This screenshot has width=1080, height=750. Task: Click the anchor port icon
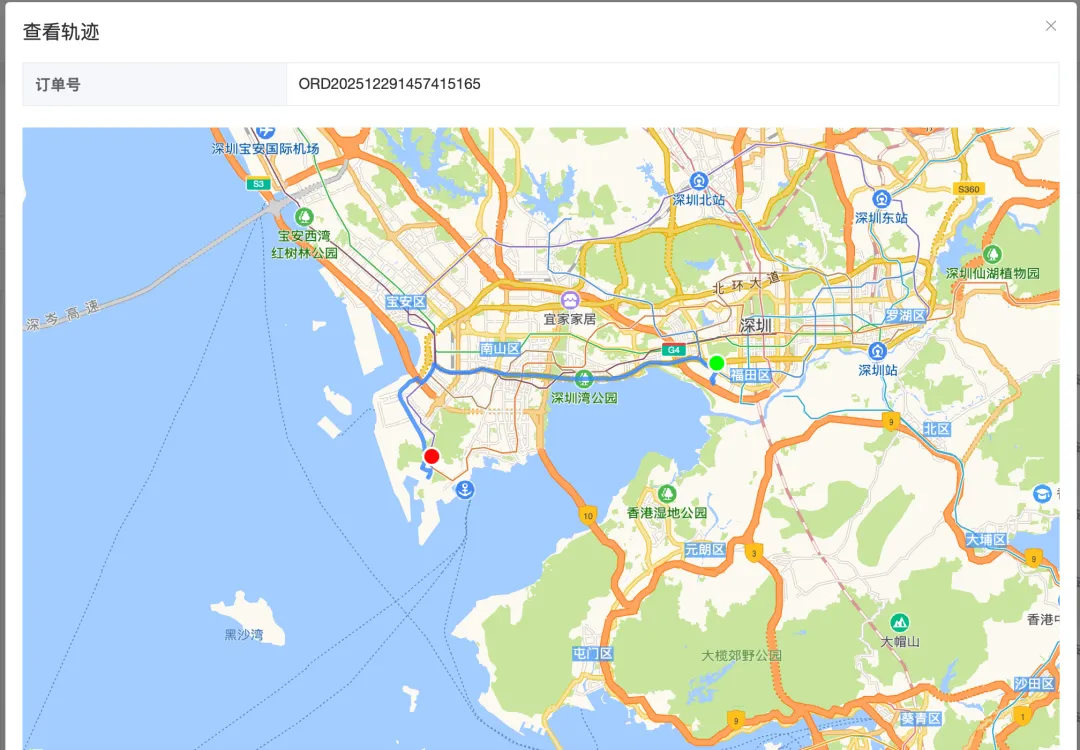pos(465,490)
